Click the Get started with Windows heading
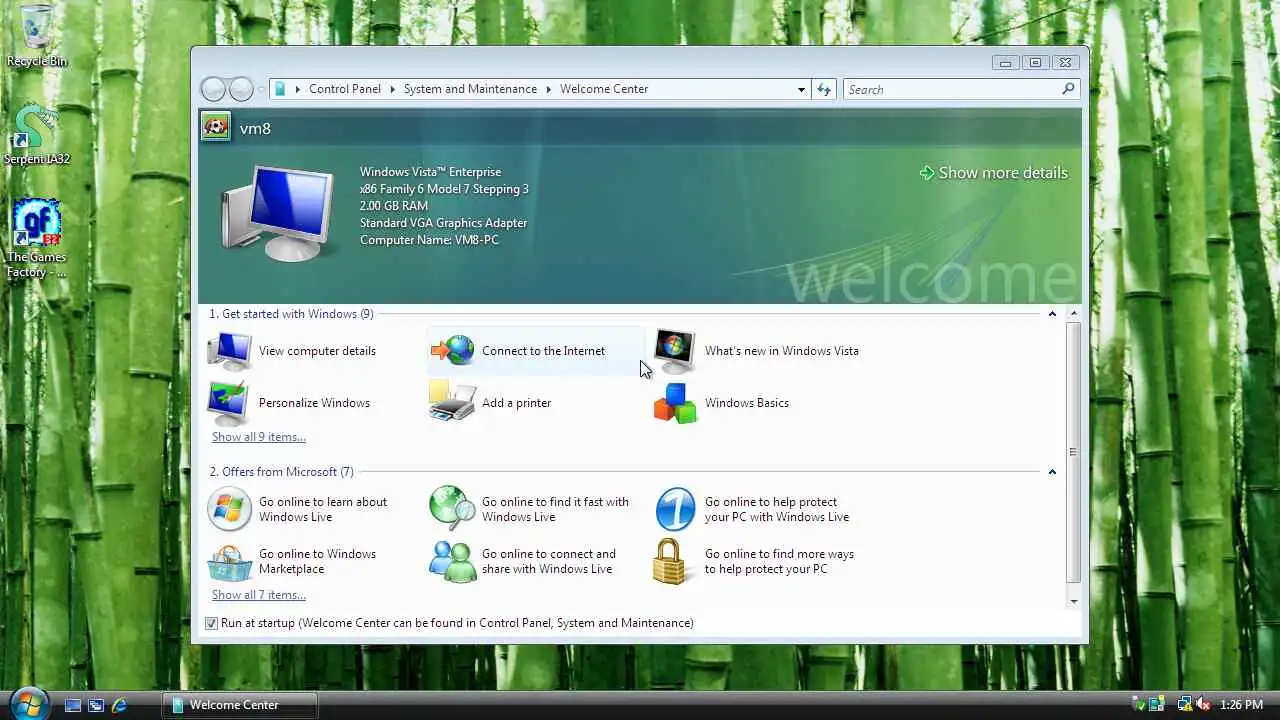1280x720 pixels. pos(292,314)
